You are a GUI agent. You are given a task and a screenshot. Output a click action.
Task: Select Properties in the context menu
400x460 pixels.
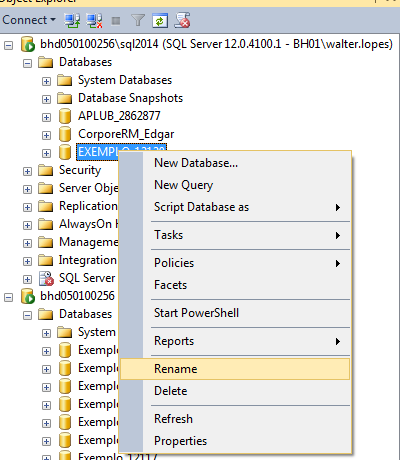click(235, 441)
